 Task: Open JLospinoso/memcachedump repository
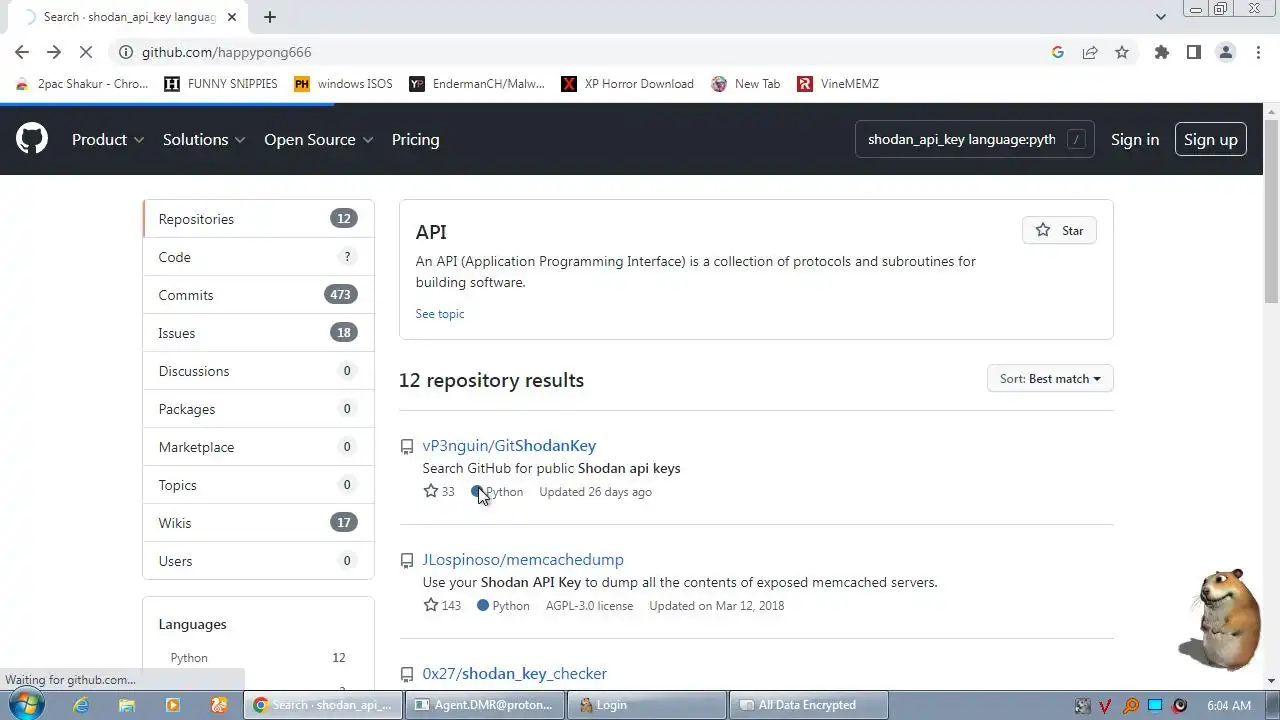coord(523,559)
